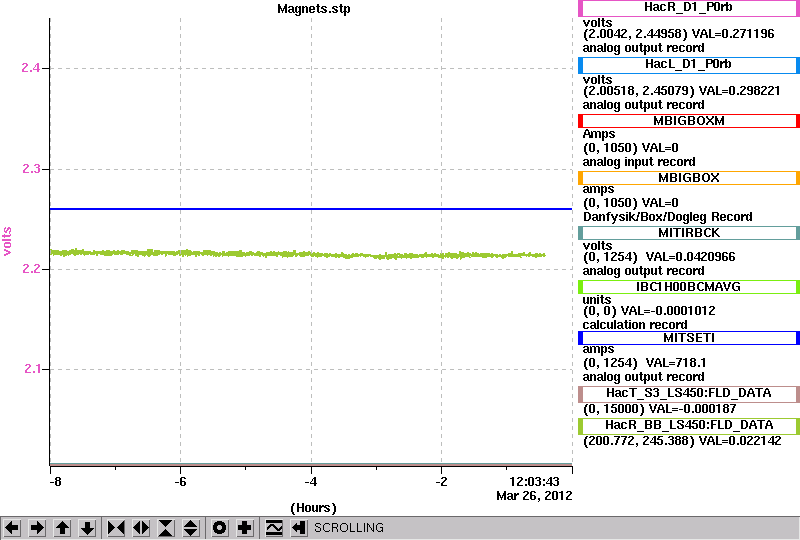Viewport: 800px width, 540px height.
Task: Pan the plot left with the left arrow
Action: 12,528
